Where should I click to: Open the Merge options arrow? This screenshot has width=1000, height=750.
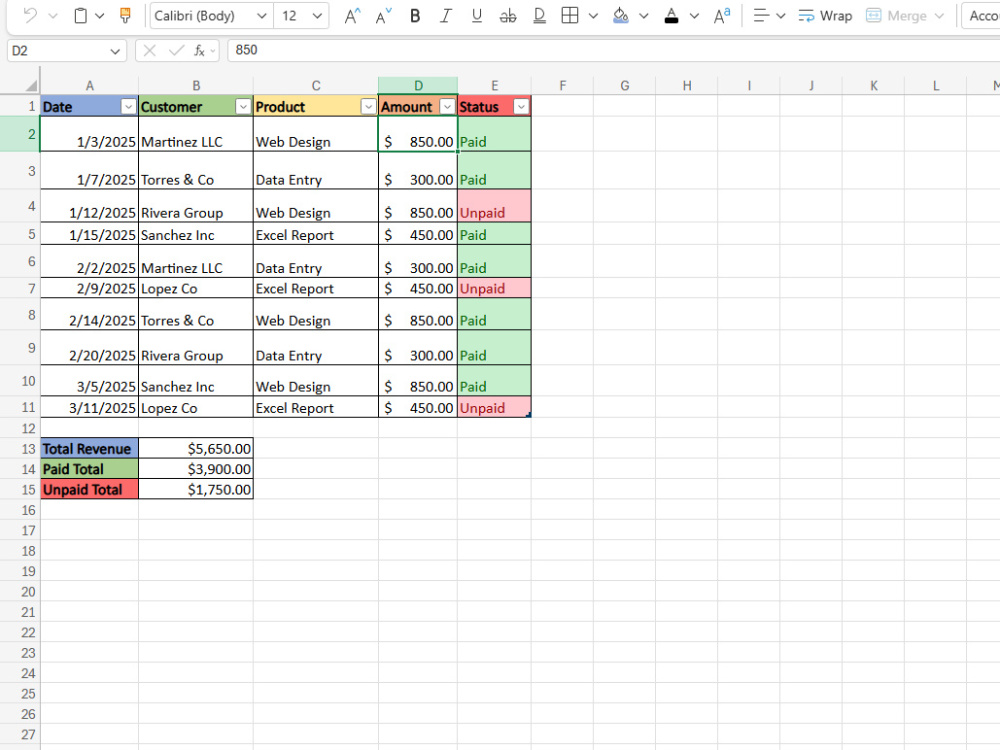pyautogui.click(x=939, y=16)
